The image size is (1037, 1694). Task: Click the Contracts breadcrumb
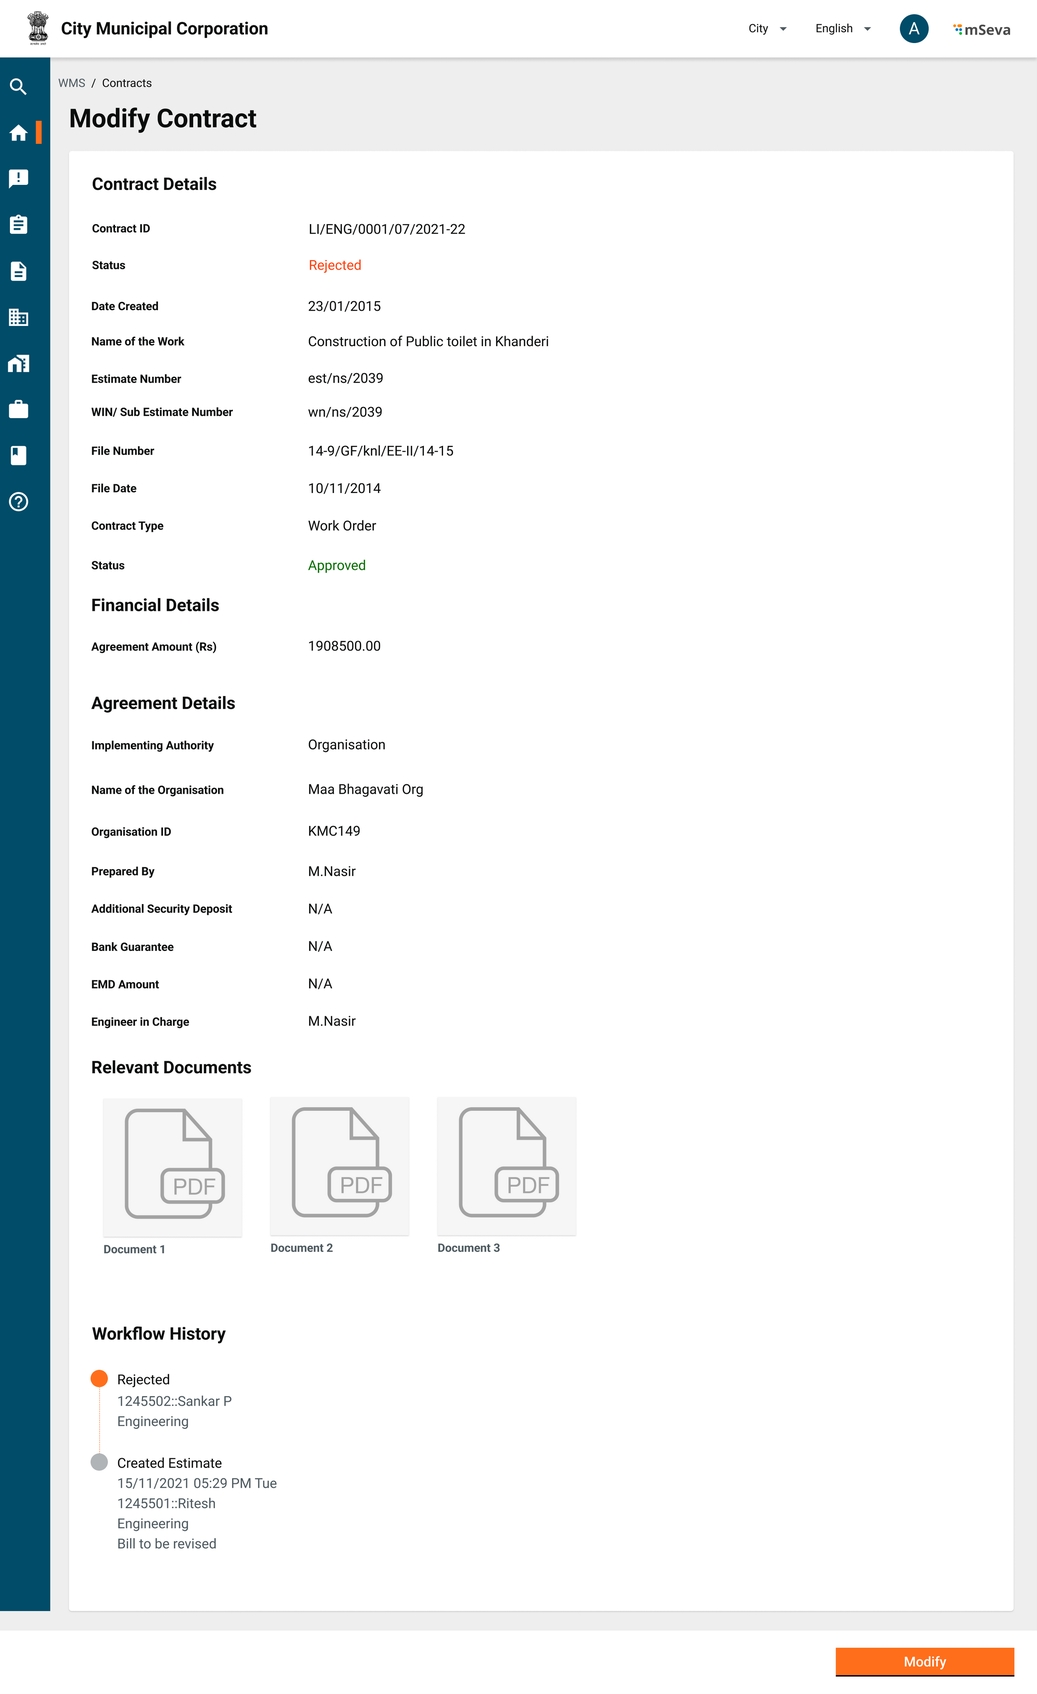click(127, 83)
